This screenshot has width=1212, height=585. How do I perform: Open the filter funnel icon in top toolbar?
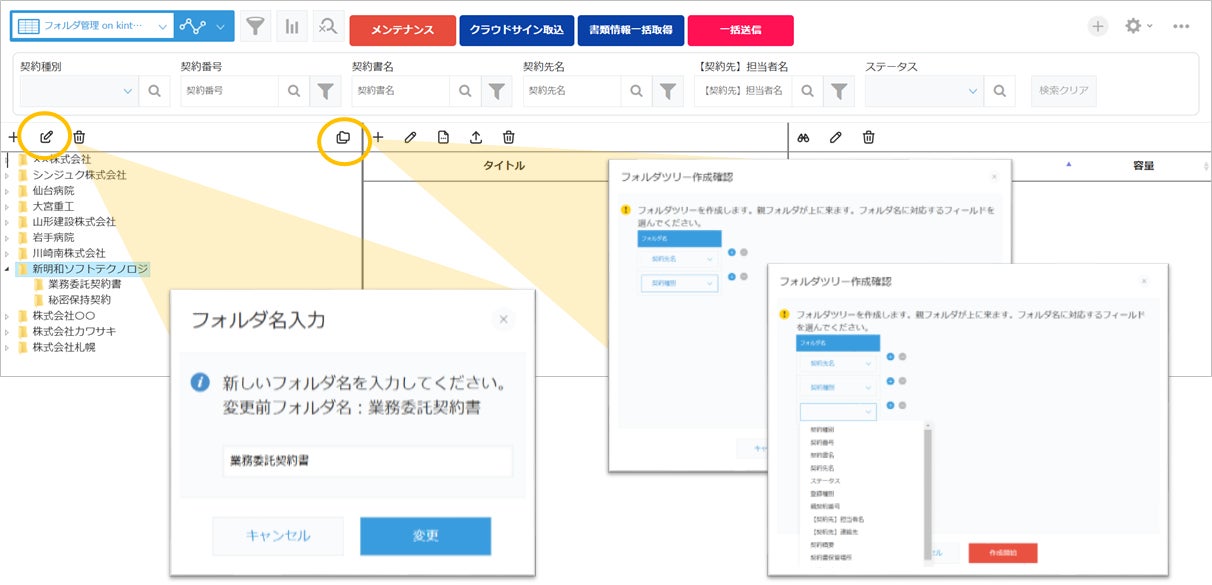tap(256, 27)
